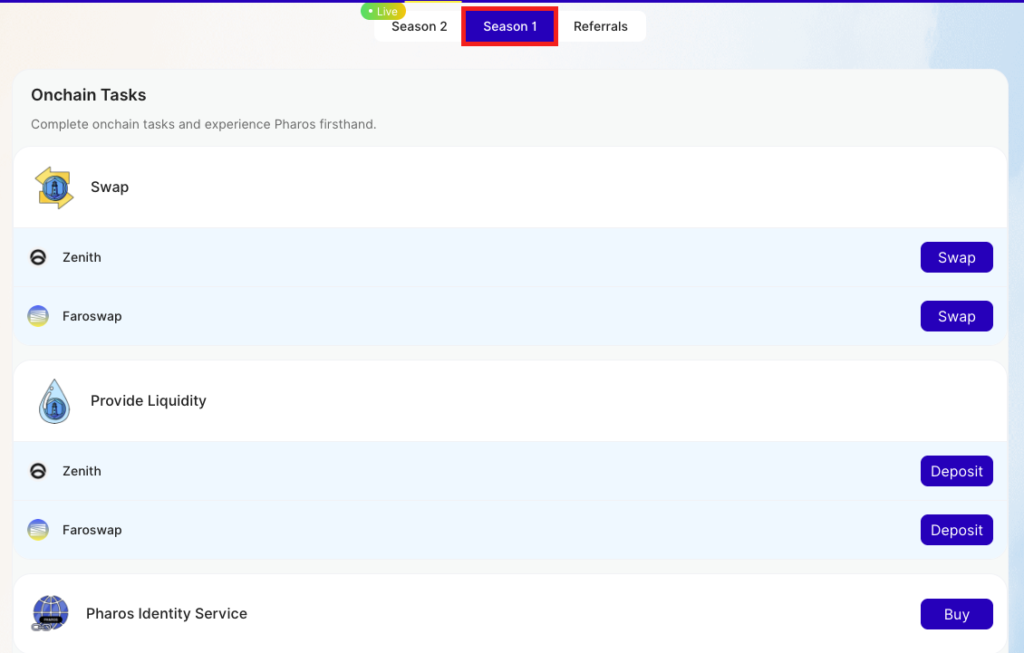Screen dimensions: 1024x653
Task: Click the Provide Liquidity section title
Action: (x=148, y=401)
